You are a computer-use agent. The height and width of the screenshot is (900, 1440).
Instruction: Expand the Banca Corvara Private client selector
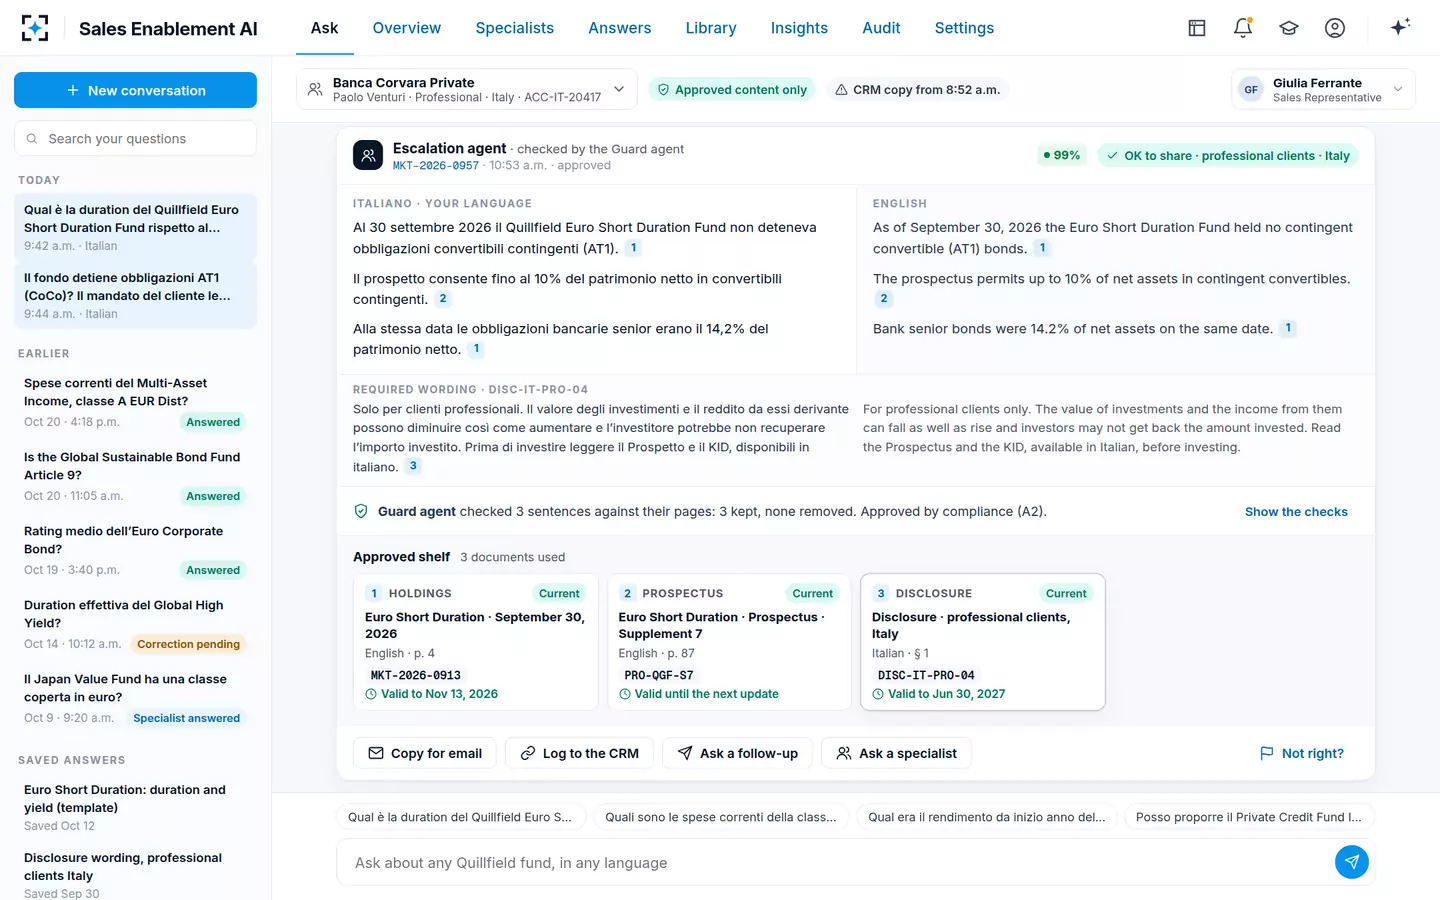point(467,89)
